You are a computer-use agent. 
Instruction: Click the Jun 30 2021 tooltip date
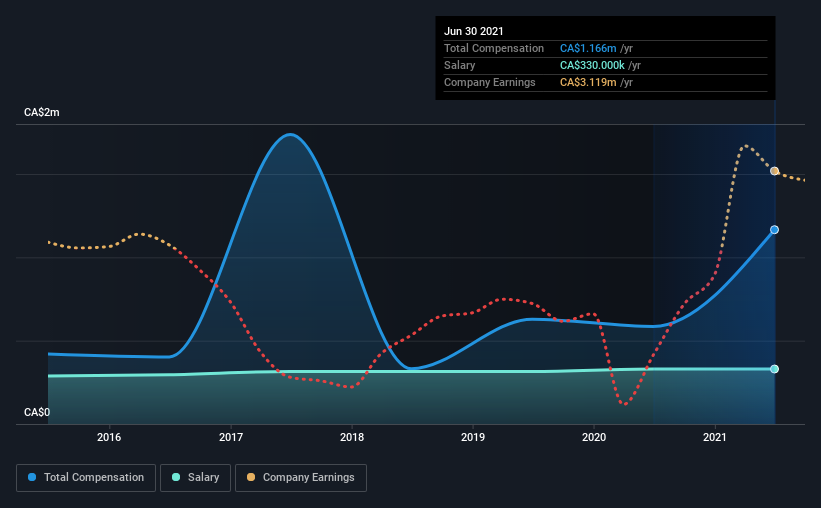tap(474, 31)
